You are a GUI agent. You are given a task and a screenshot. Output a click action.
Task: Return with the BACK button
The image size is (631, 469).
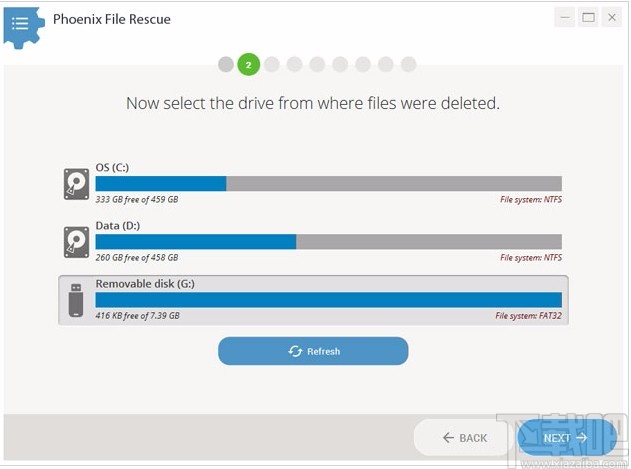[x=465, y=437]
